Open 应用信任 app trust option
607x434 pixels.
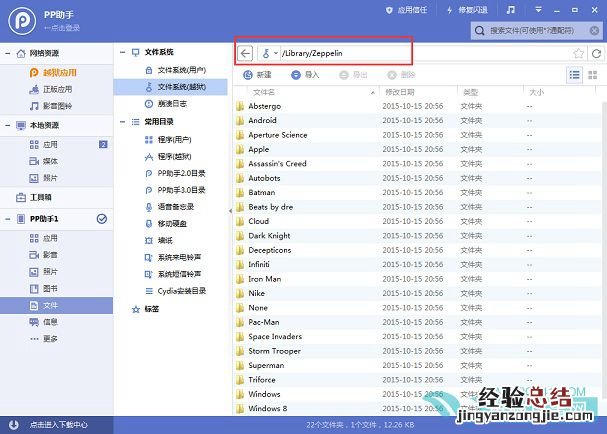(x=406, y=10)
